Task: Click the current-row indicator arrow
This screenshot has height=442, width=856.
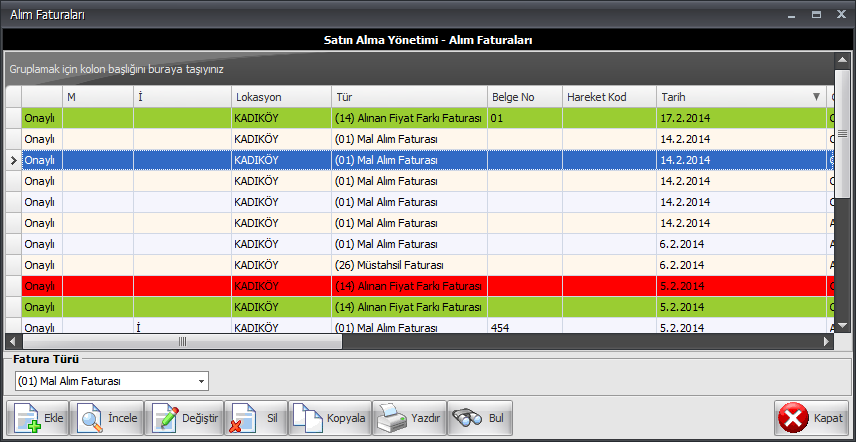Action: click(14, 160)
